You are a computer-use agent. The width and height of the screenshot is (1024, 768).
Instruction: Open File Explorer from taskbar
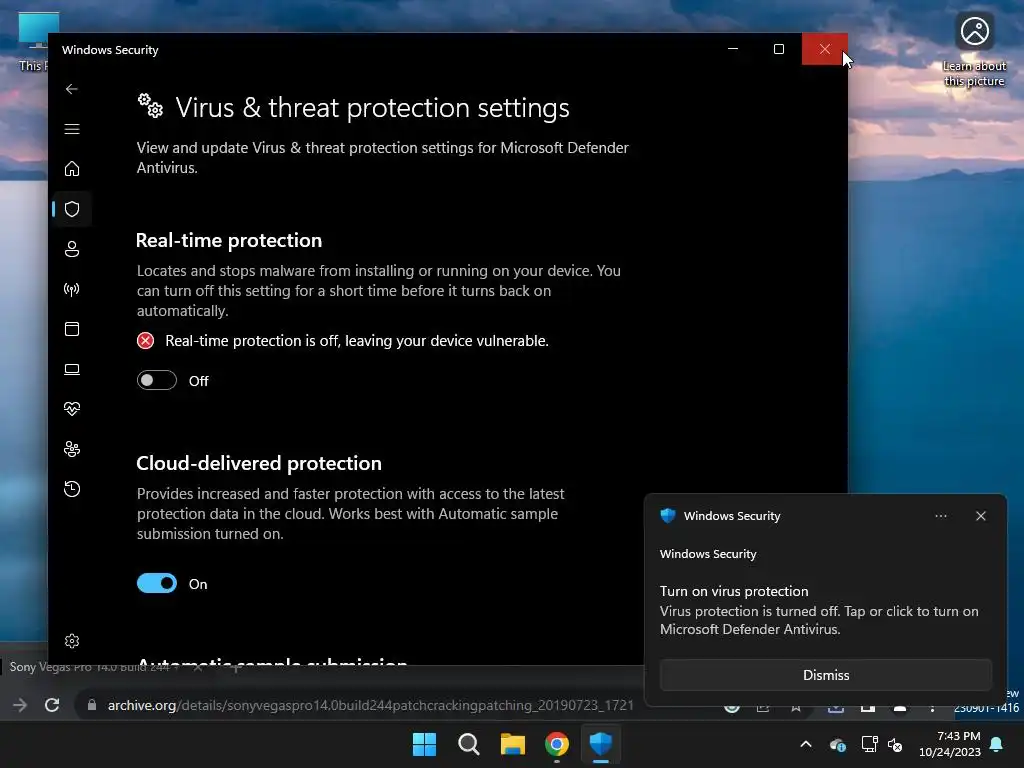513,744
